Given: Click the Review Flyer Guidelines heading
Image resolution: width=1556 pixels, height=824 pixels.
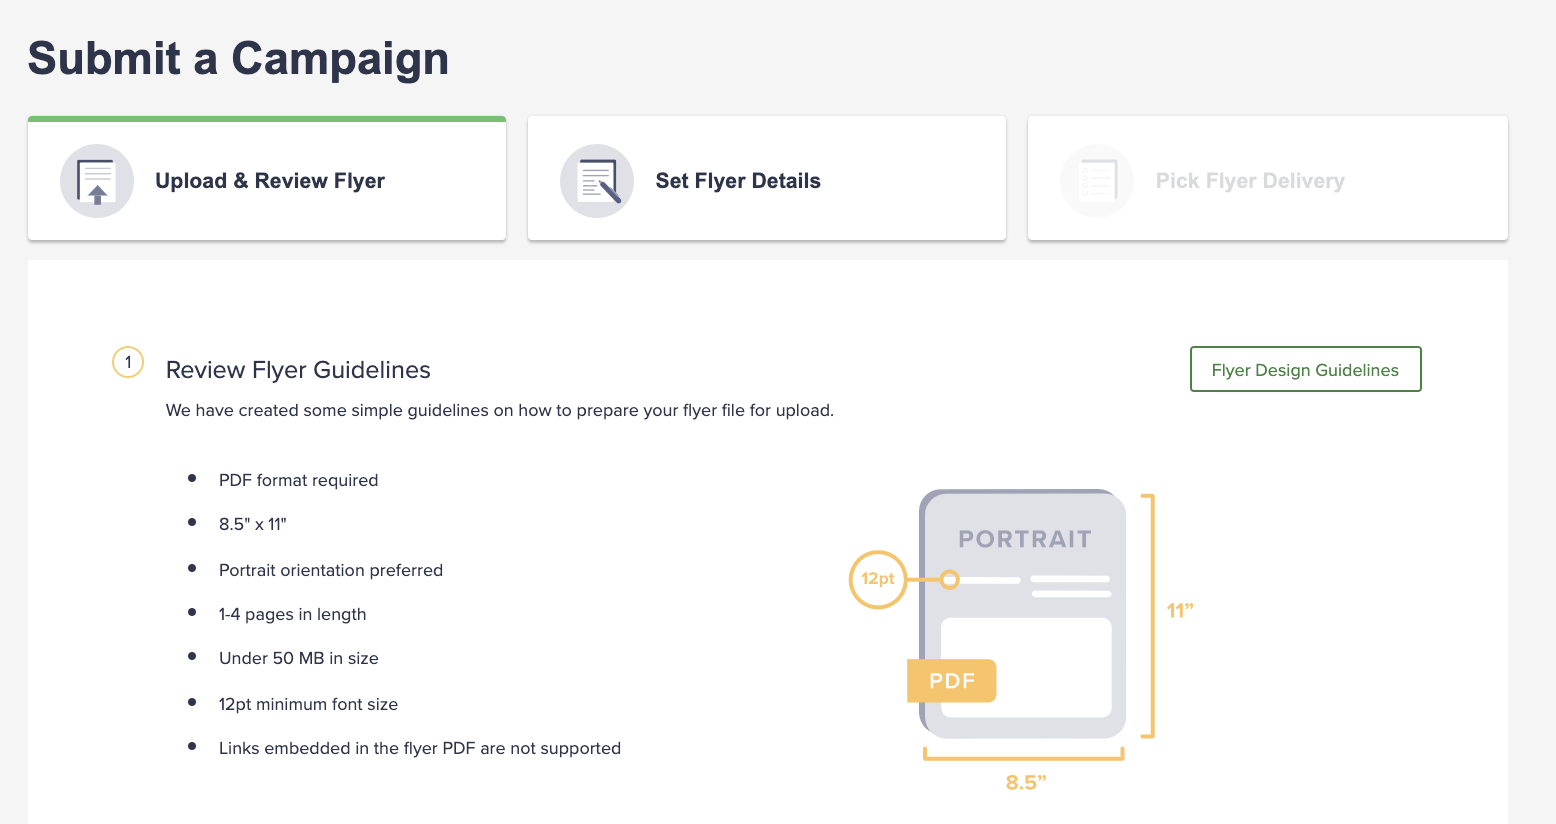Looking at the screenshot, I should (298, 370).
